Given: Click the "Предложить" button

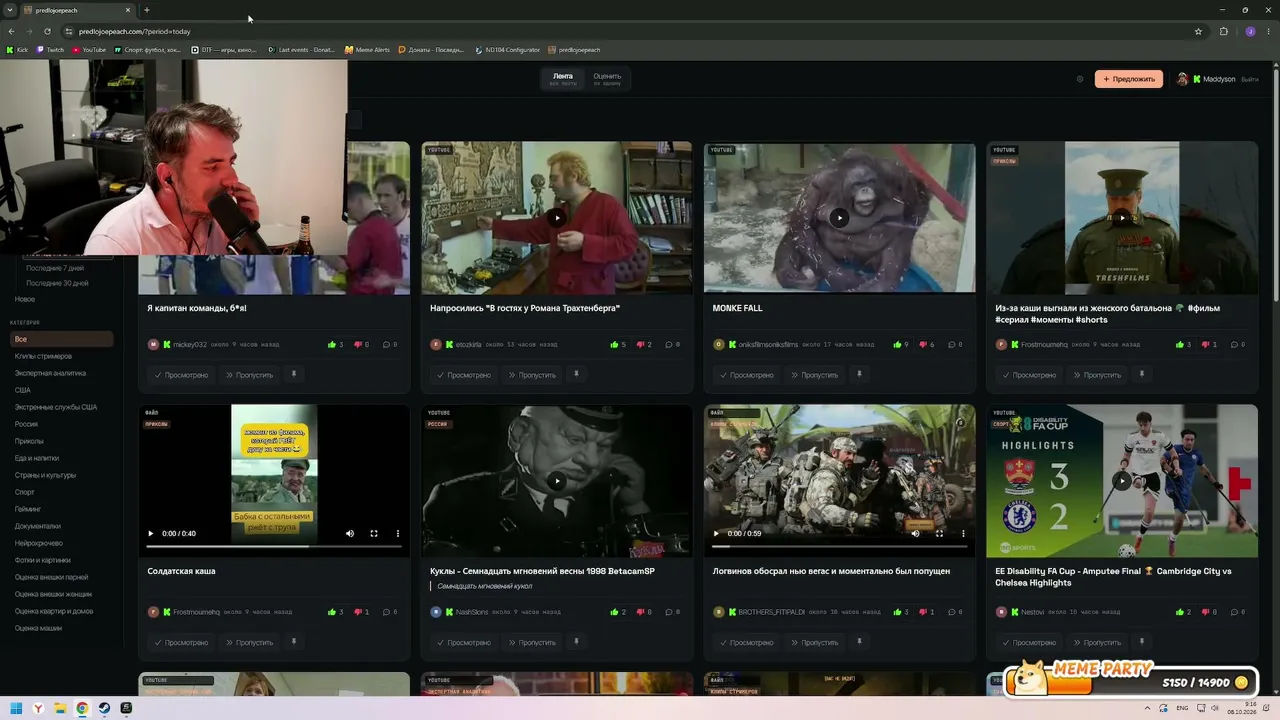Looking at the screenshot, I should coord(1129,79).
